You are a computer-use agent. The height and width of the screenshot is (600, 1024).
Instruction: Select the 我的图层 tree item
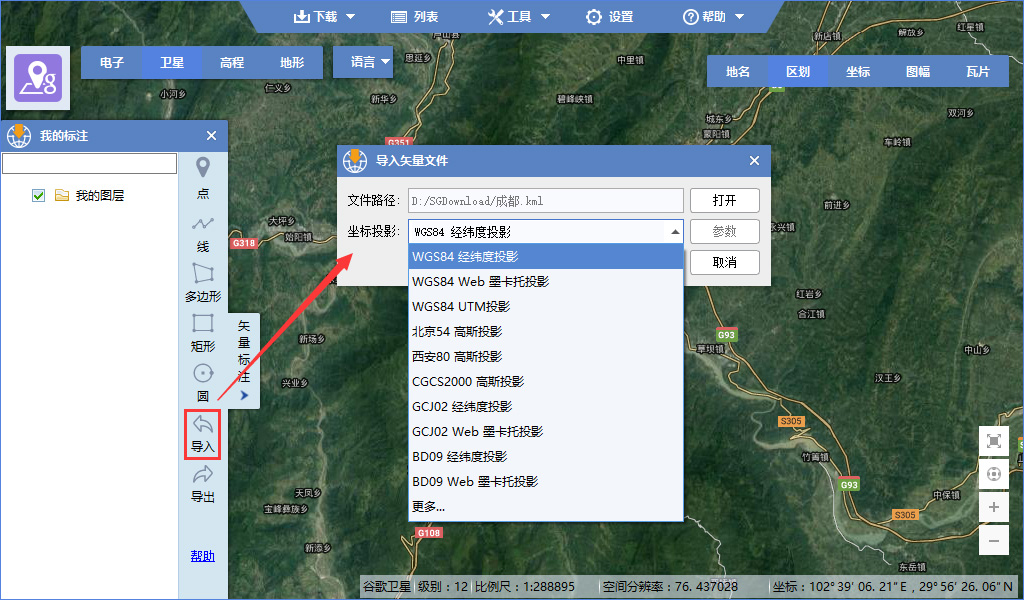[99, 195]
